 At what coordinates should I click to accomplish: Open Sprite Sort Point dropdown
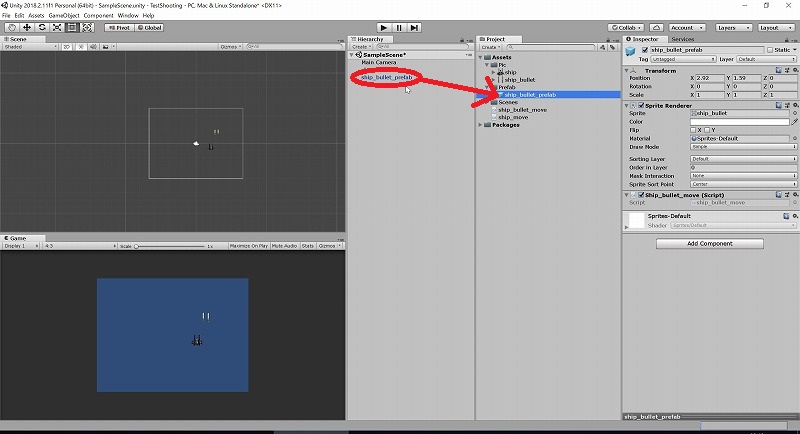pyautogui.click(x=743, y=184)
